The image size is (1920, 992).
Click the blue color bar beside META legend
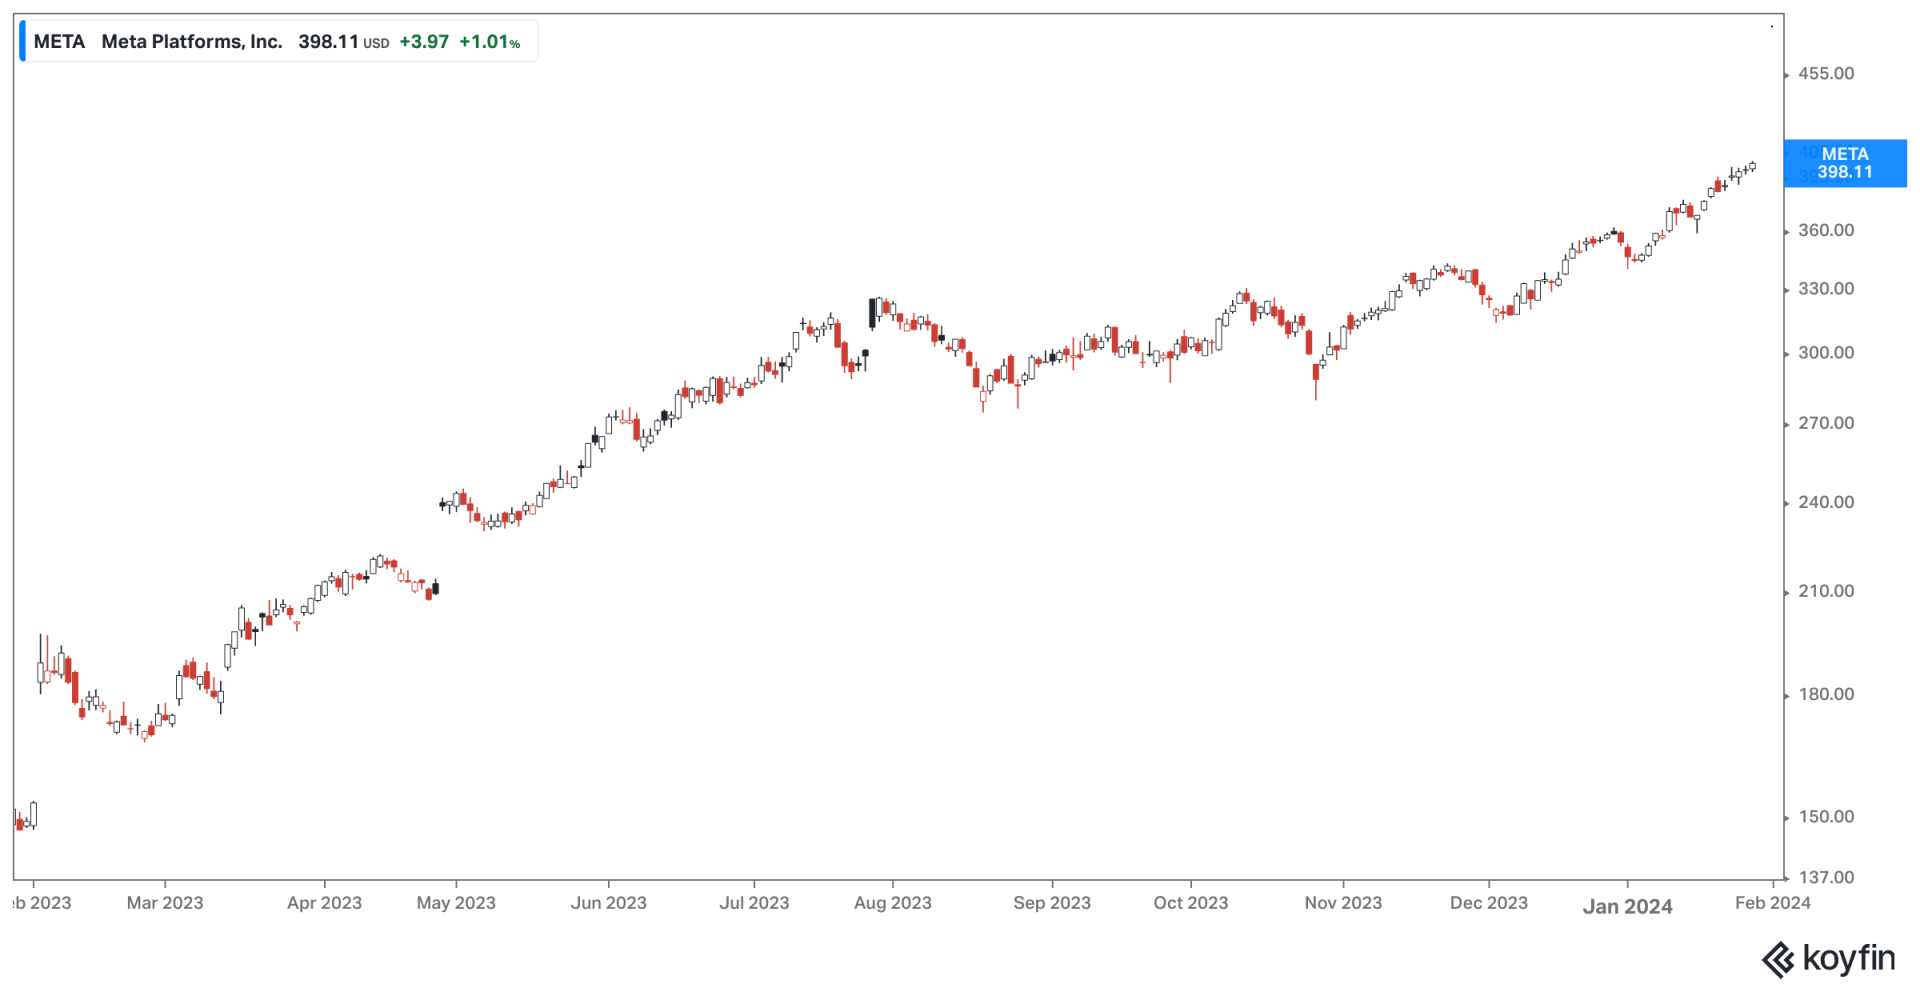[x=23, y=42]
